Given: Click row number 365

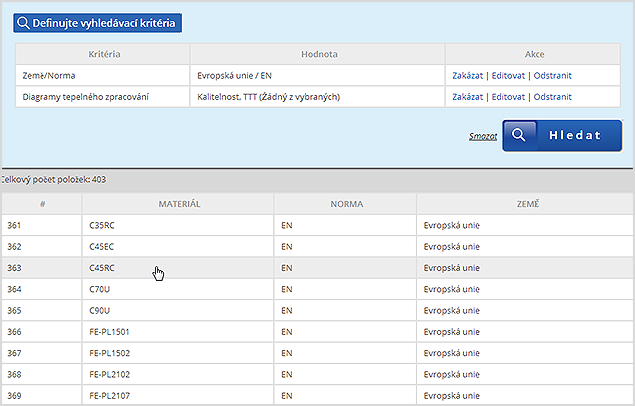Looking at the screenshot, I should click(14, 311).
